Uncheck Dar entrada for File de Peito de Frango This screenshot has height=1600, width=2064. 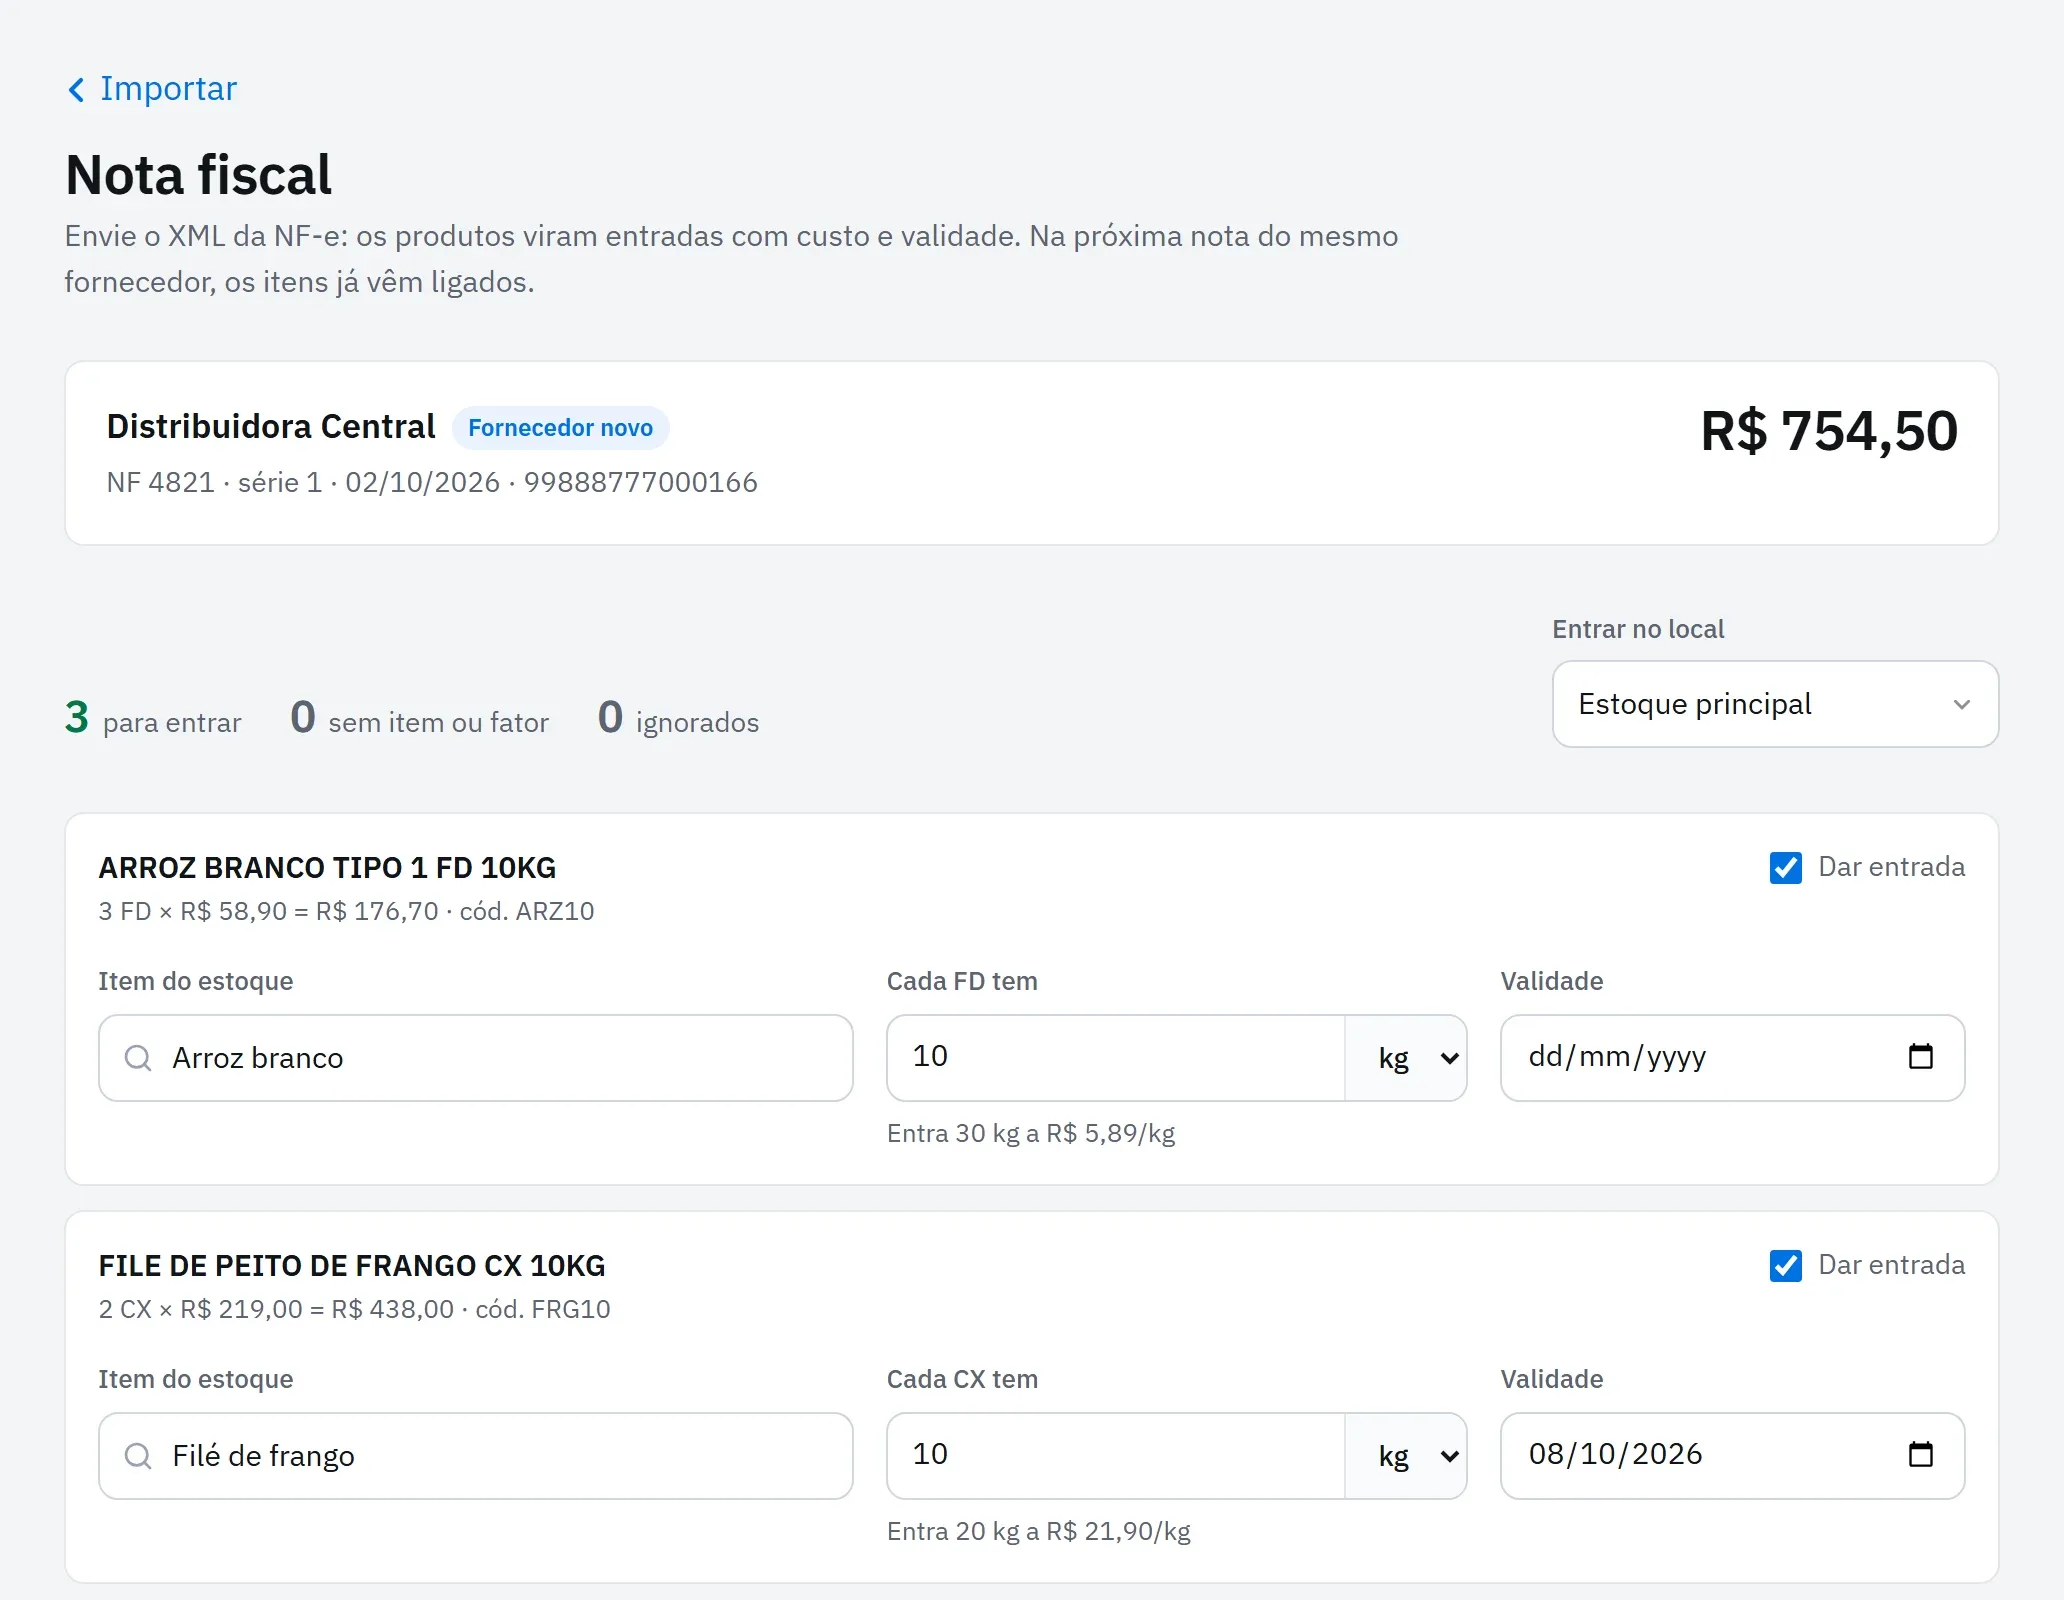(1785, 1265)
